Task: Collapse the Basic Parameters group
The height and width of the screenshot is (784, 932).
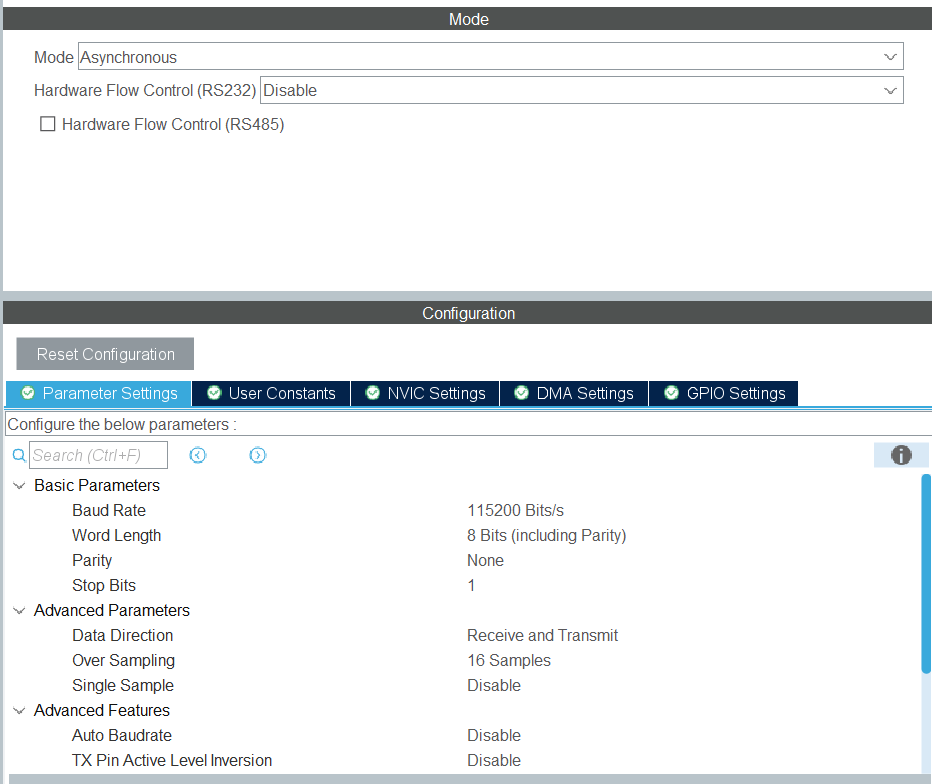Action: [19, 486]
